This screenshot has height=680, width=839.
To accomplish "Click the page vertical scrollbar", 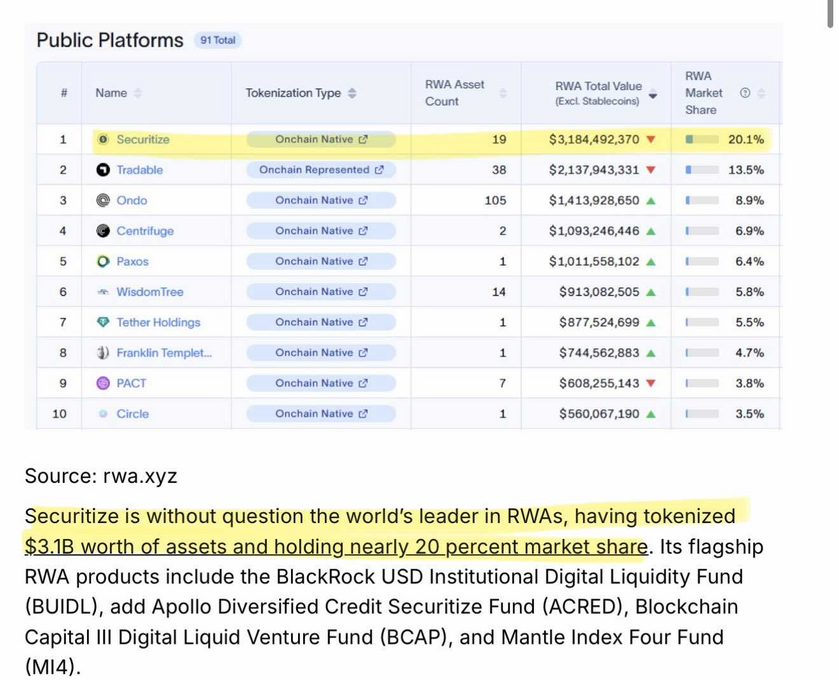I will pyautogui.click(x=830, y=13).
